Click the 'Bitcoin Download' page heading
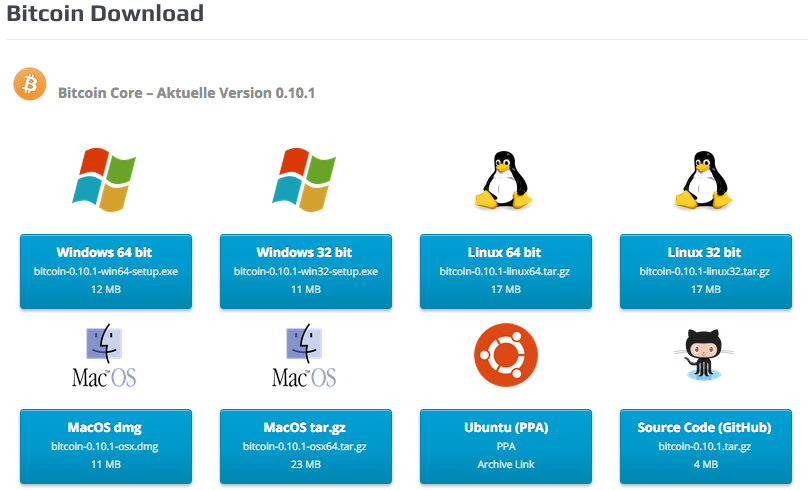 pos(105,13)
